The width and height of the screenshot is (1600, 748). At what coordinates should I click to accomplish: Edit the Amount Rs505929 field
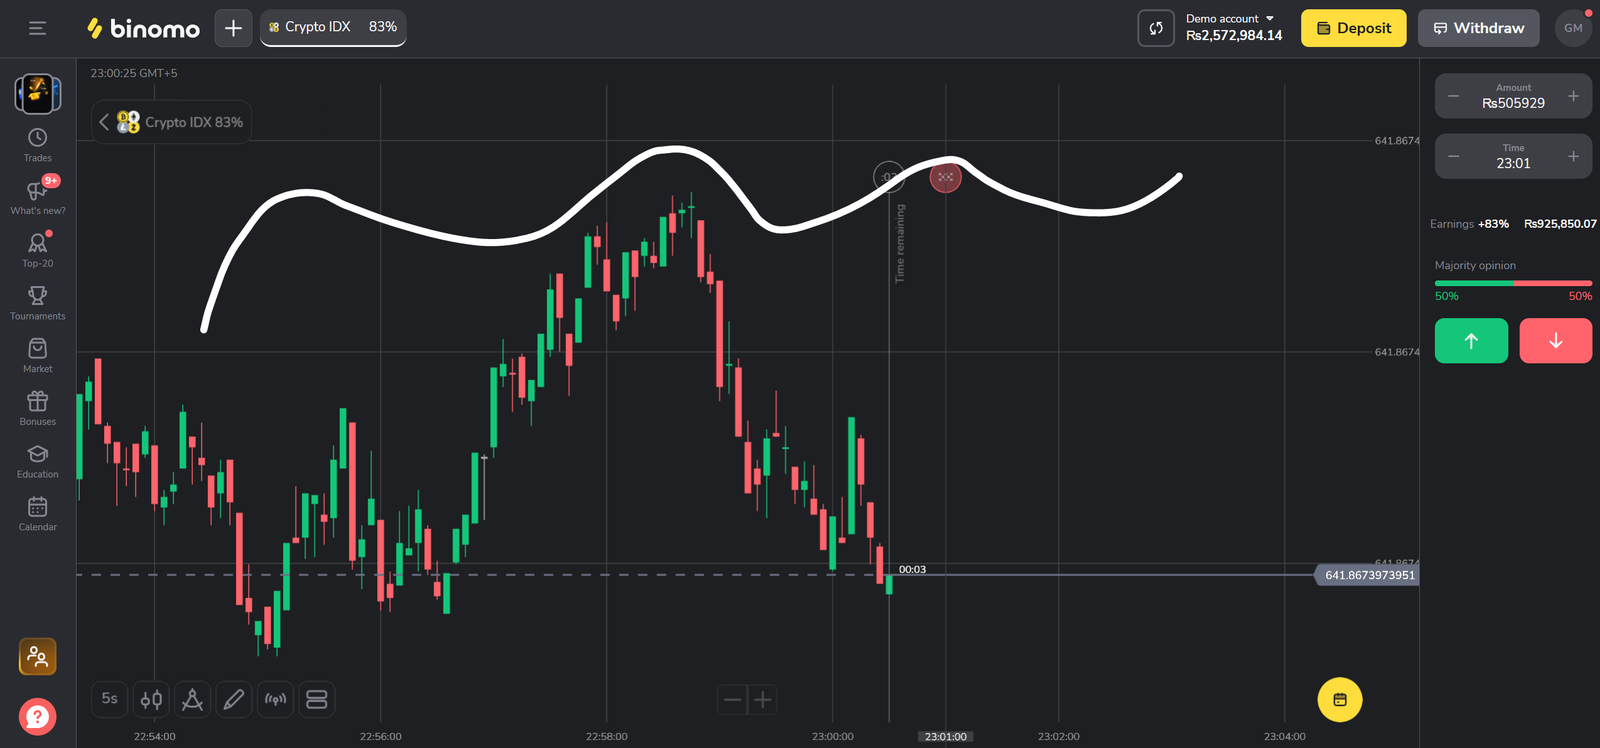[1513, 96]
